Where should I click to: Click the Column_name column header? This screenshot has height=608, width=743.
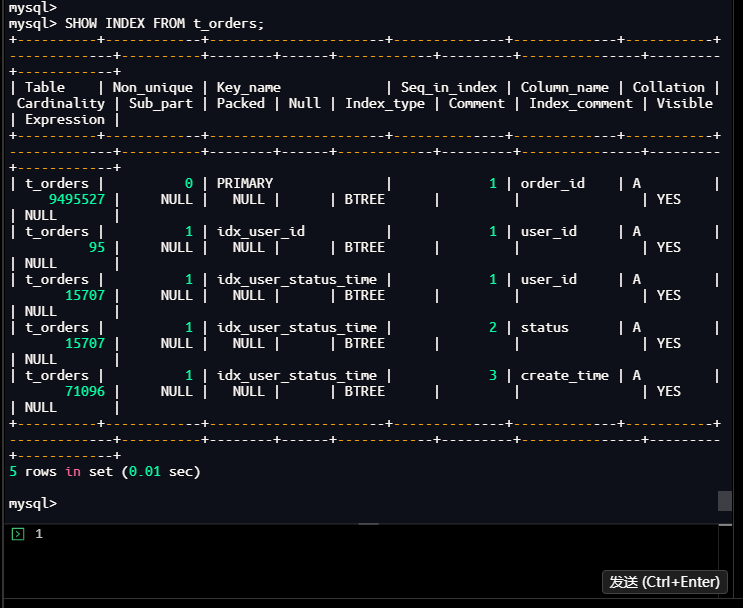click(564, 88)
